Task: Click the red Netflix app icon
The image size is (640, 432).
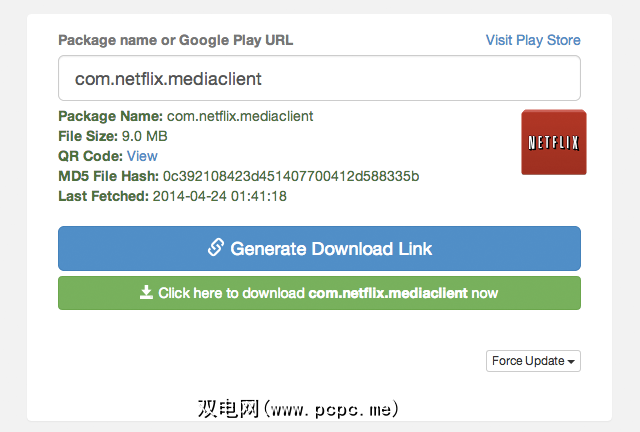Action: (554, 142)
